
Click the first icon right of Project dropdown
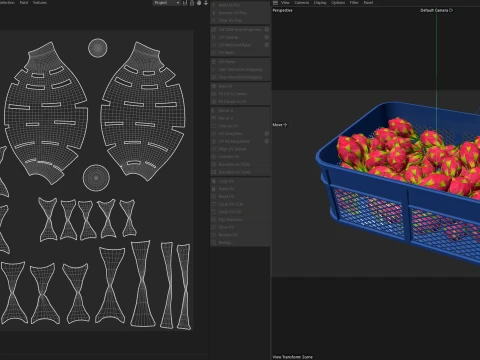point(185,3)
